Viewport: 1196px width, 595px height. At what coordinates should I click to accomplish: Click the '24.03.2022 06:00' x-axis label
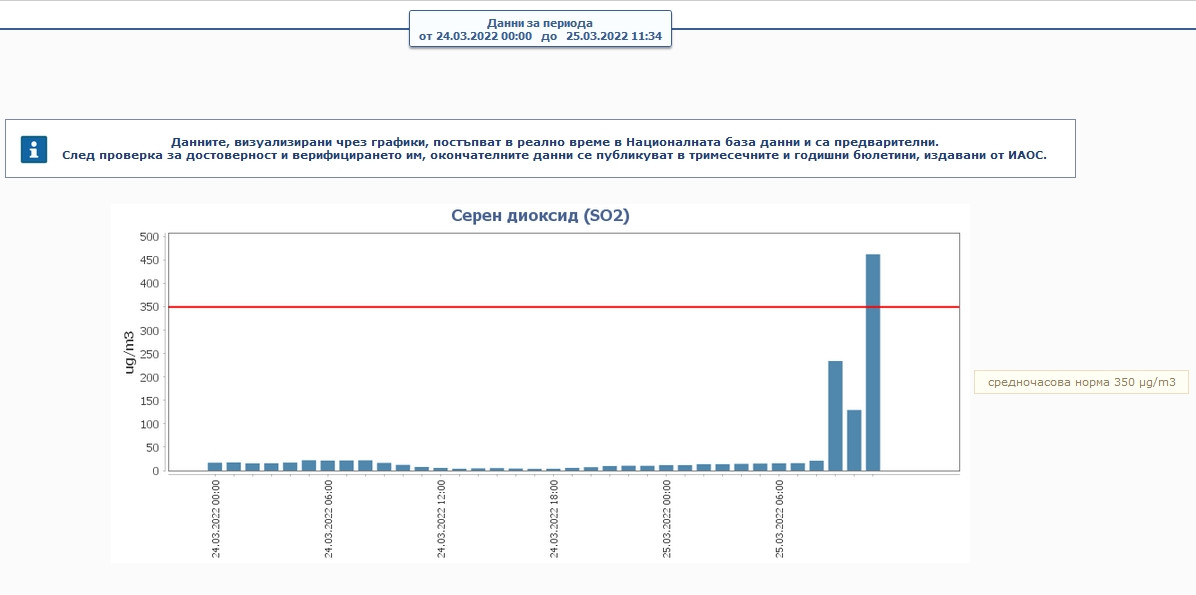tap(329, 518)
